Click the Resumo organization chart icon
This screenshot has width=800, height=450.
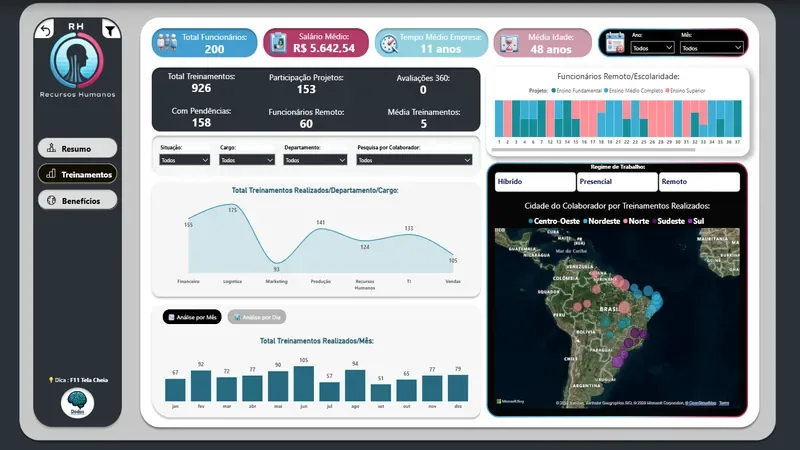pyautogui.click(x=52, y=148)
